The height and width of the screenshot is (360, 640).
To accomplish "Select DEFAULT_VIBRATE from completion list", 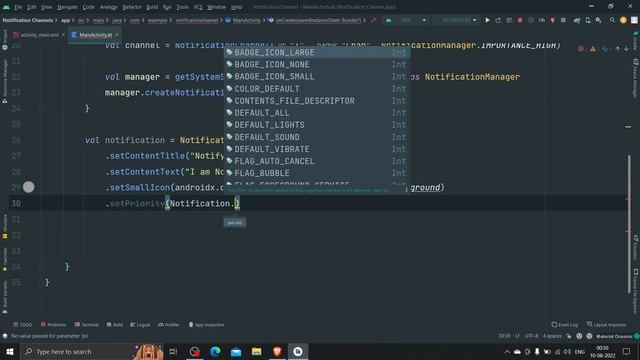I will (317, 149).
